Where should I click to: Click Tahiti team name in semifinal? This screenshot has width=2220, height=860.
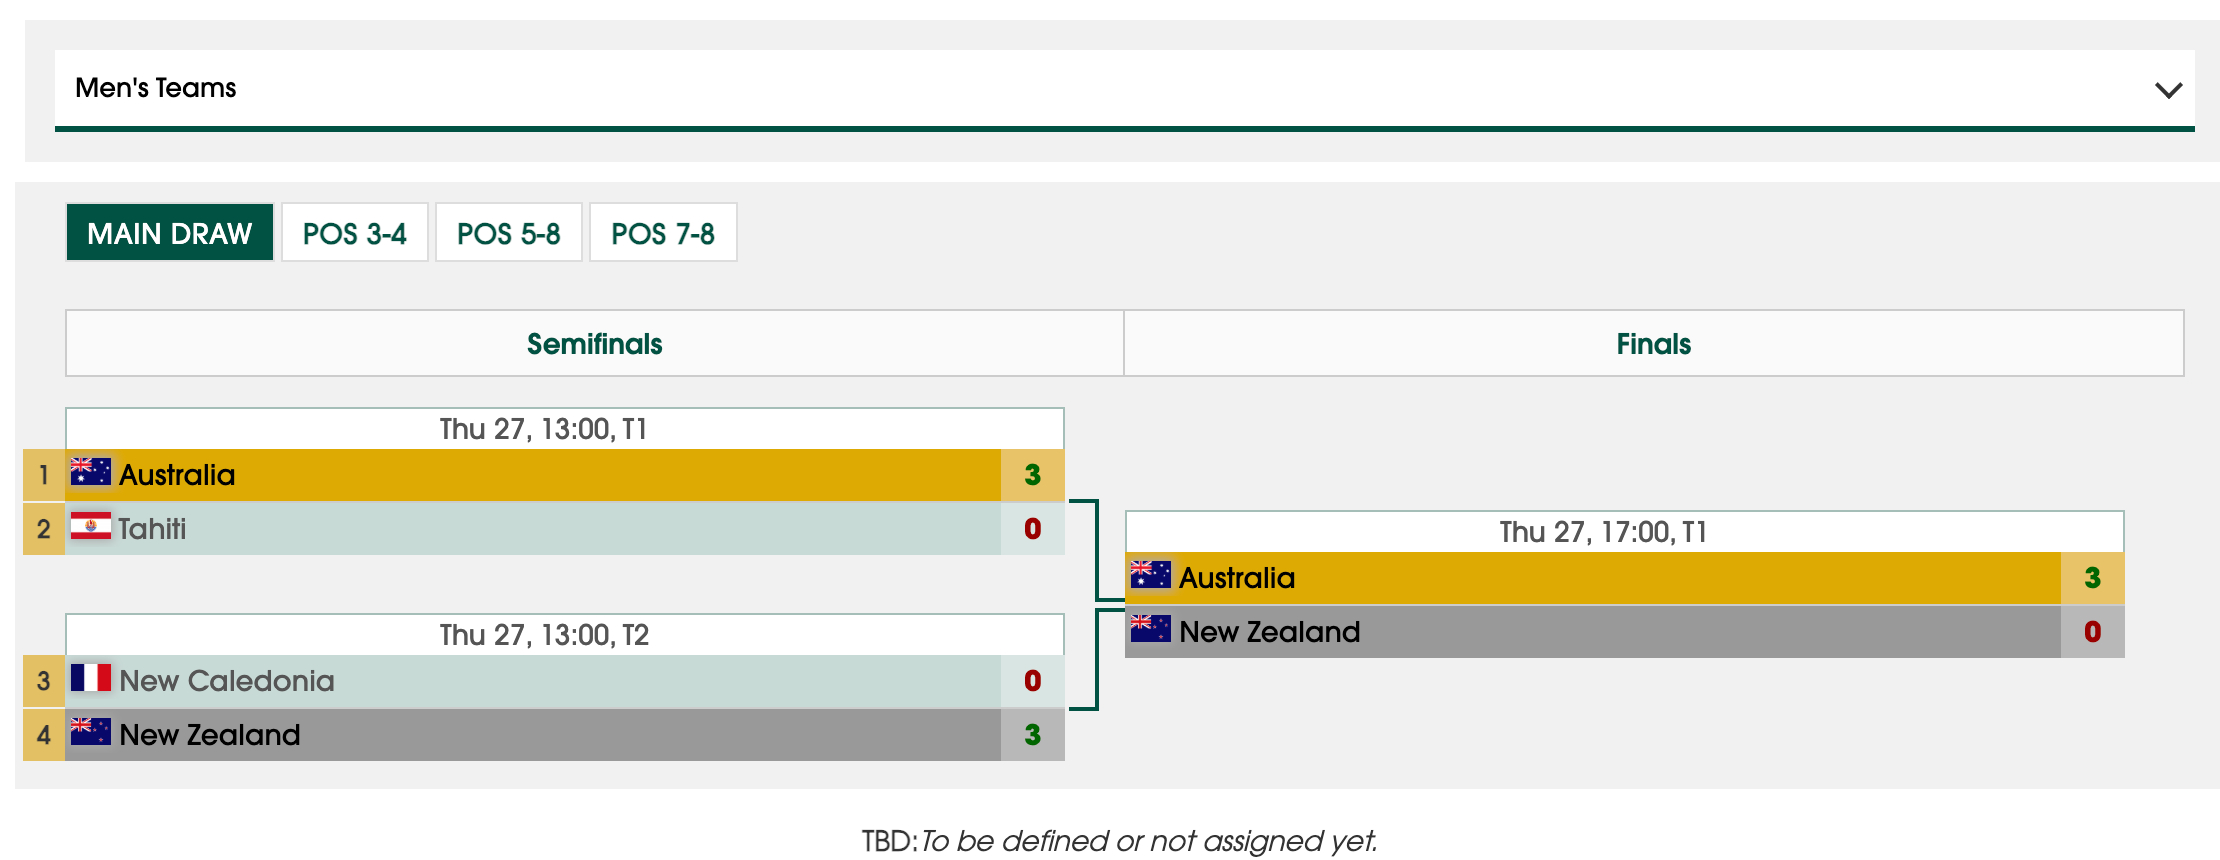coord(152,528)
